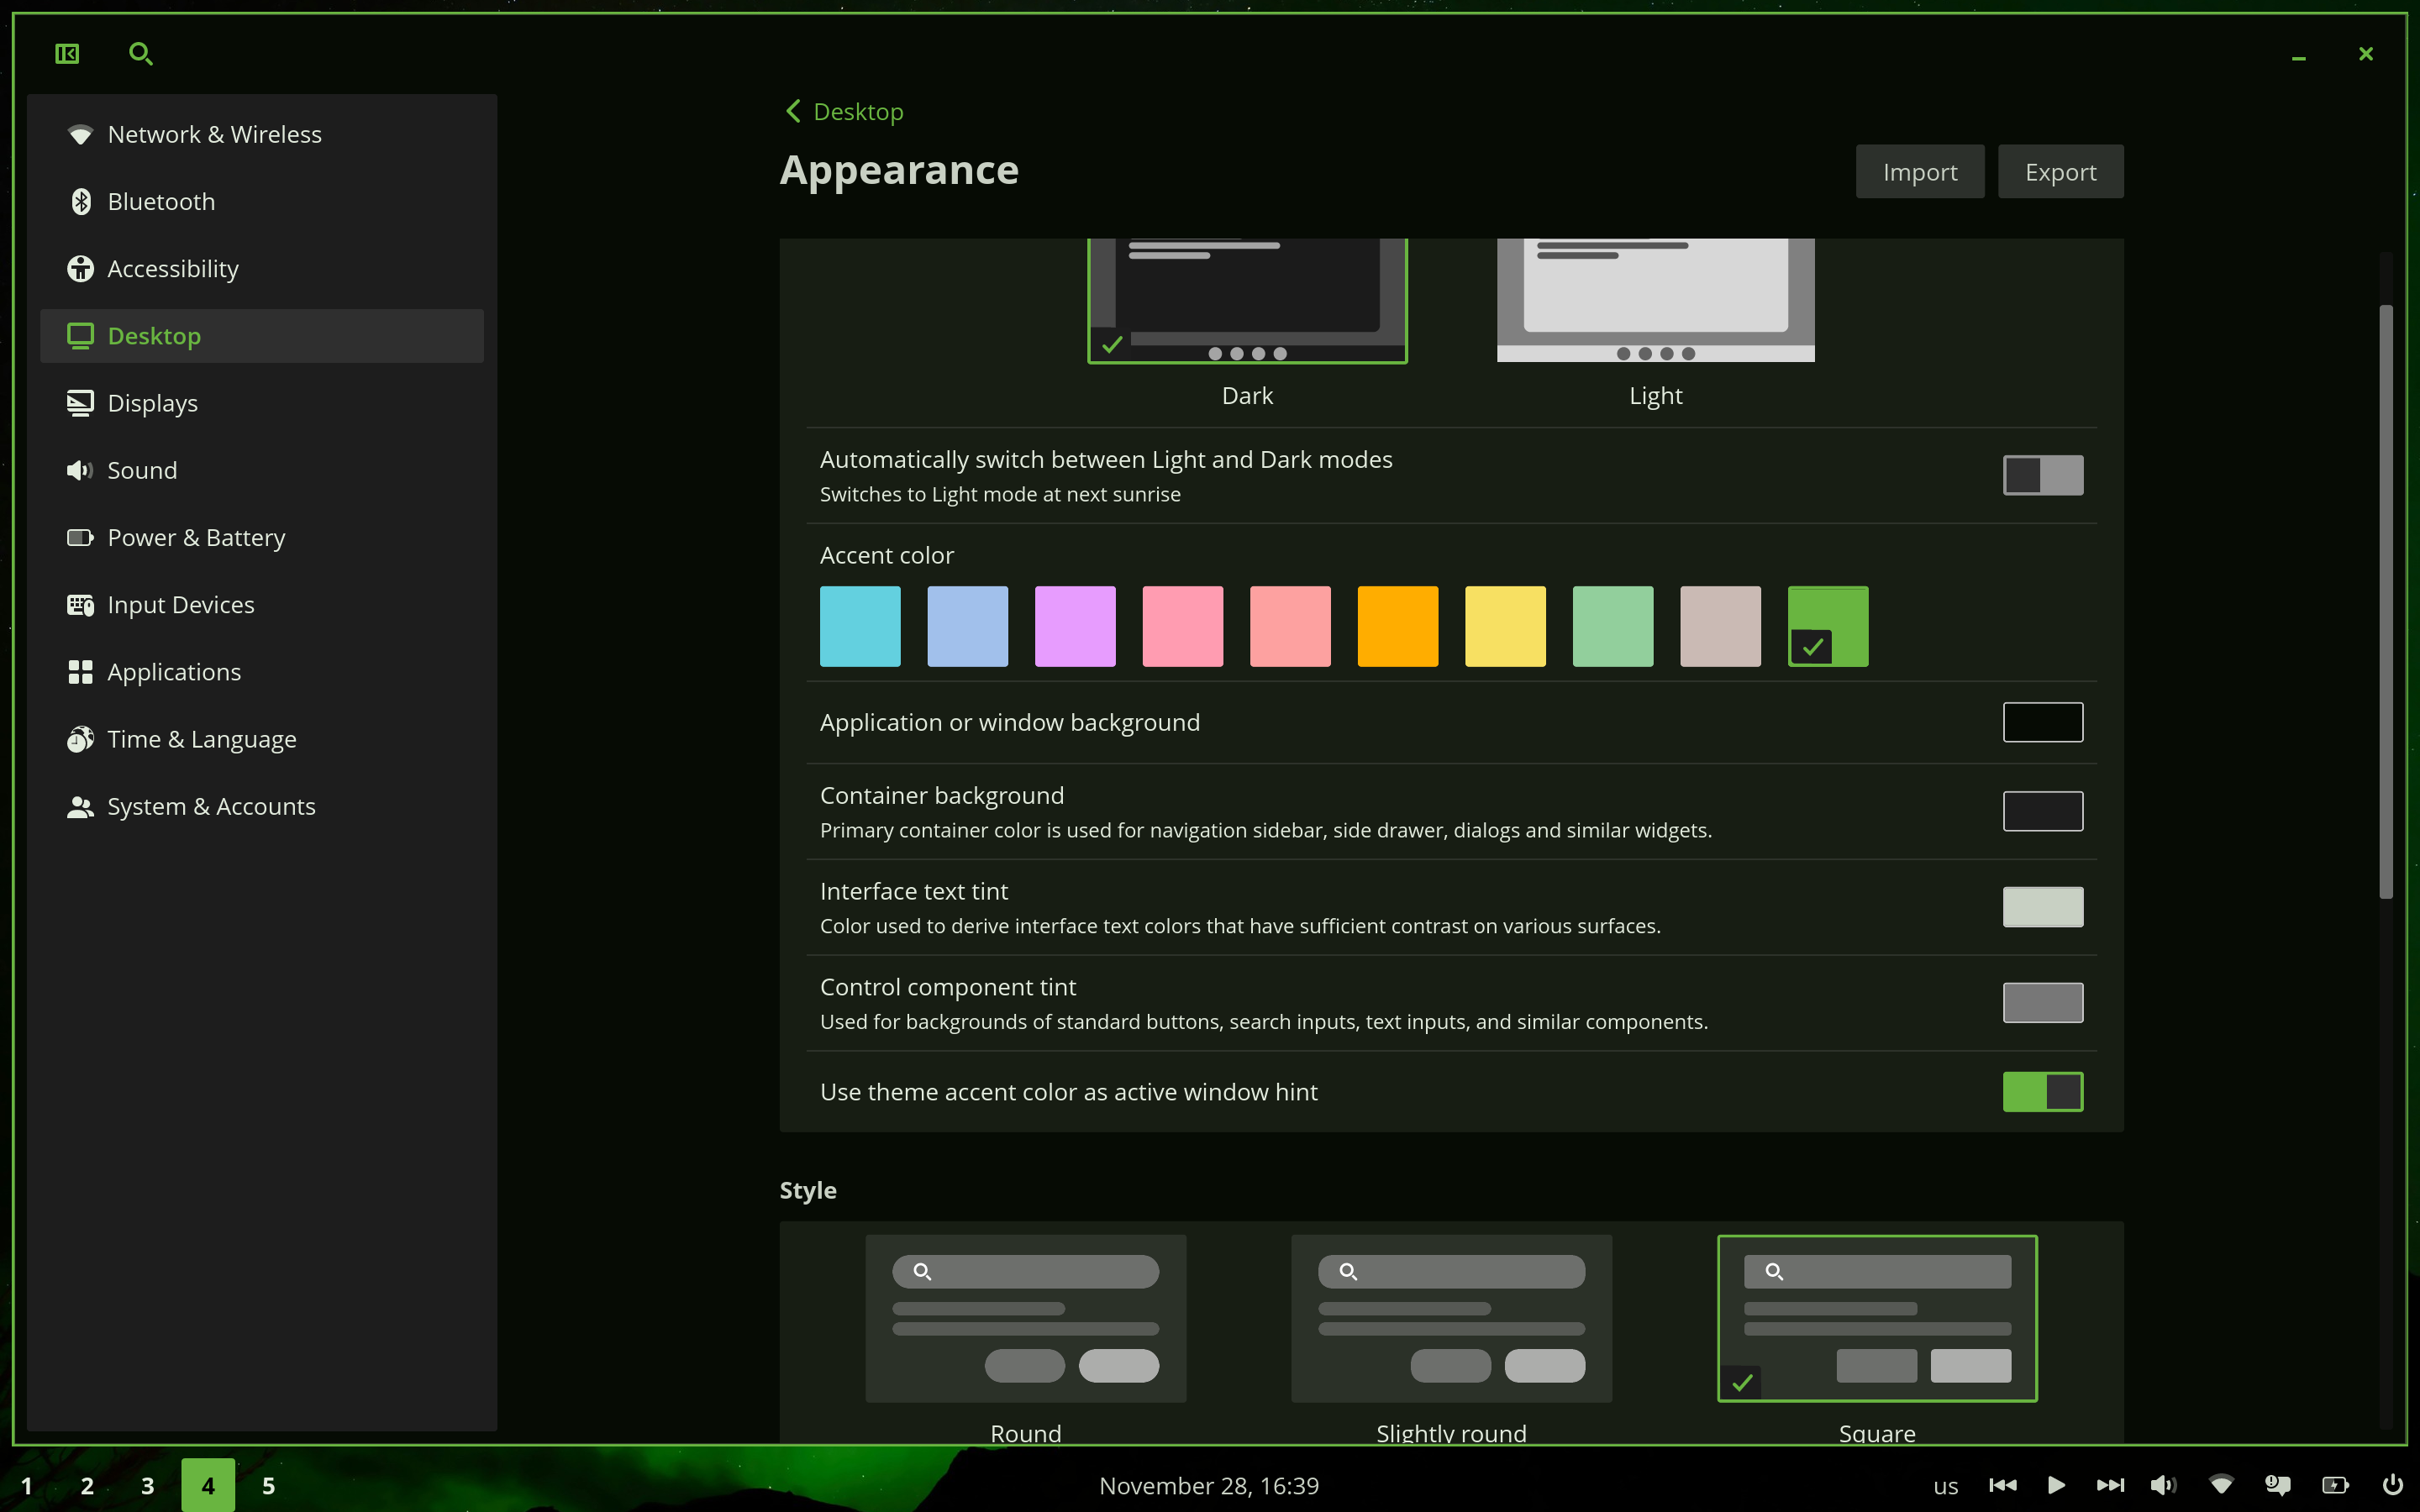Open Application or window background color picker
Viewport: 2420px width, 1512px height.
pyautogui.click(x=2042, y=722)
